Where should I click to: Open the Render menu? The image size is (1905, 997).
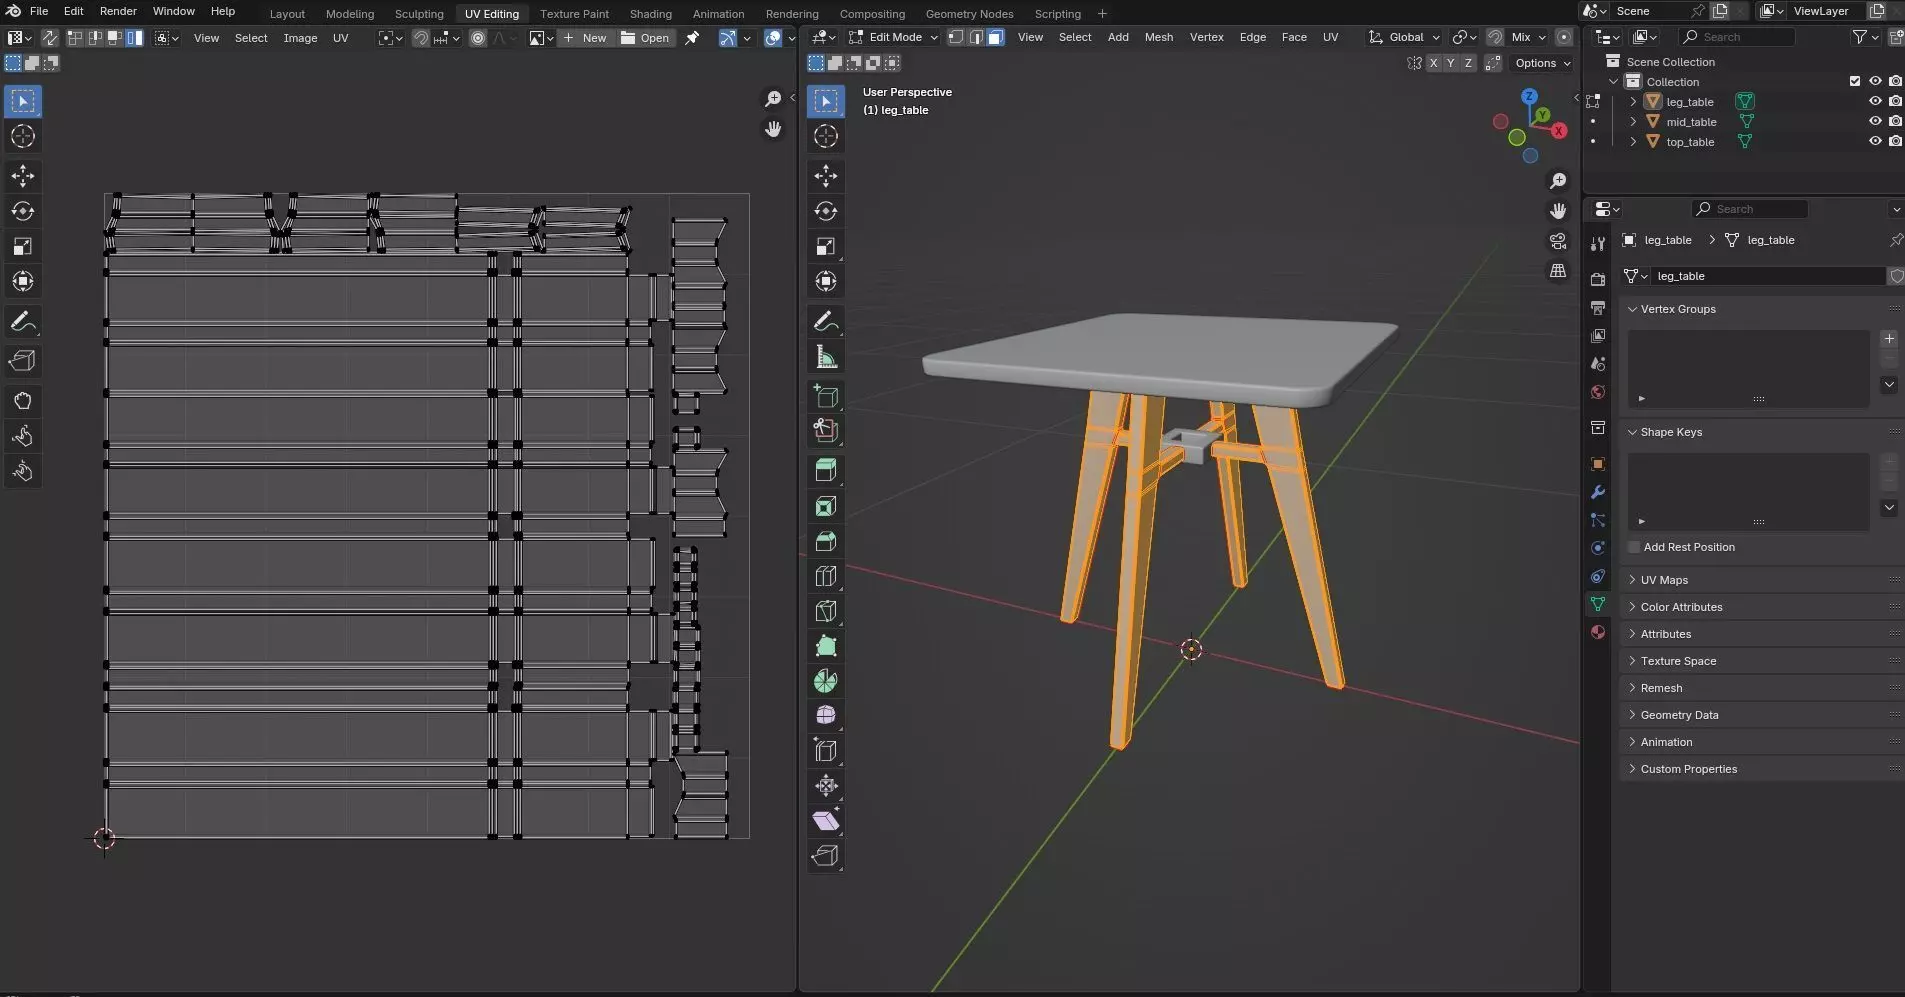(118, 11)
